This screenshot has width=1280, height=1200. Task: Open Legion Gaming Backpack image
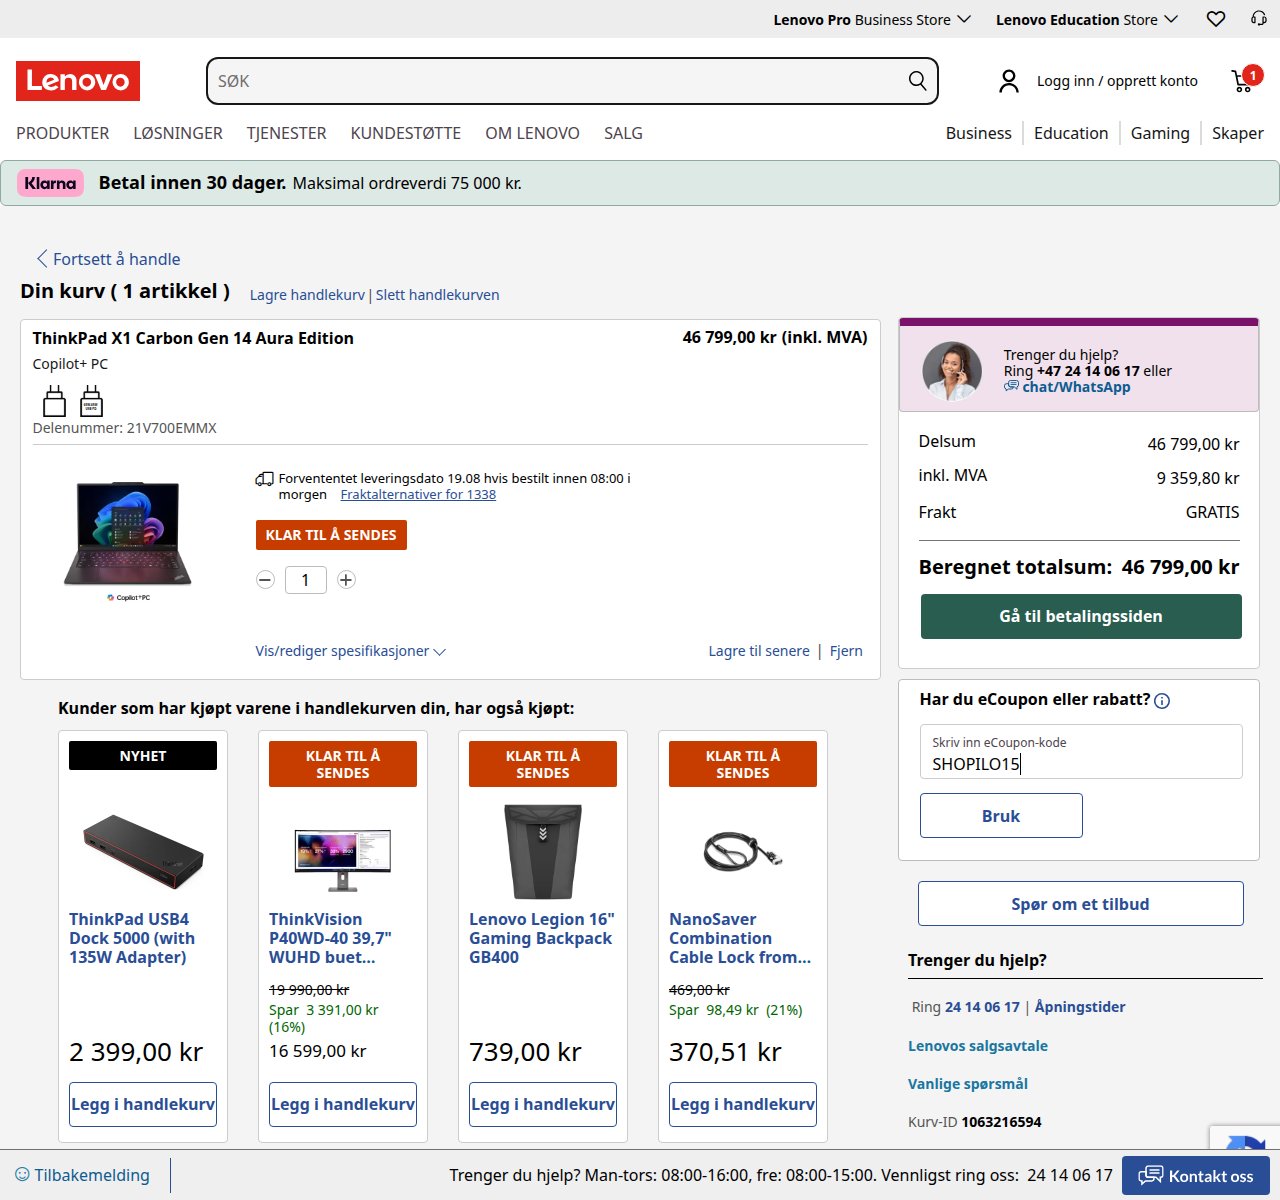pyautogui.click(x=543, y=852)
